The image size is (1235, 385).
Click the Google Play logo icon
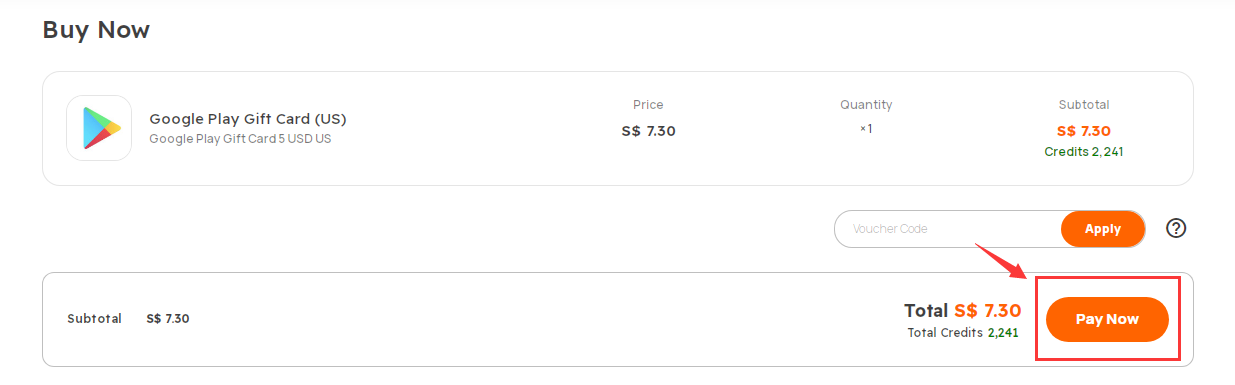(99, 128)
